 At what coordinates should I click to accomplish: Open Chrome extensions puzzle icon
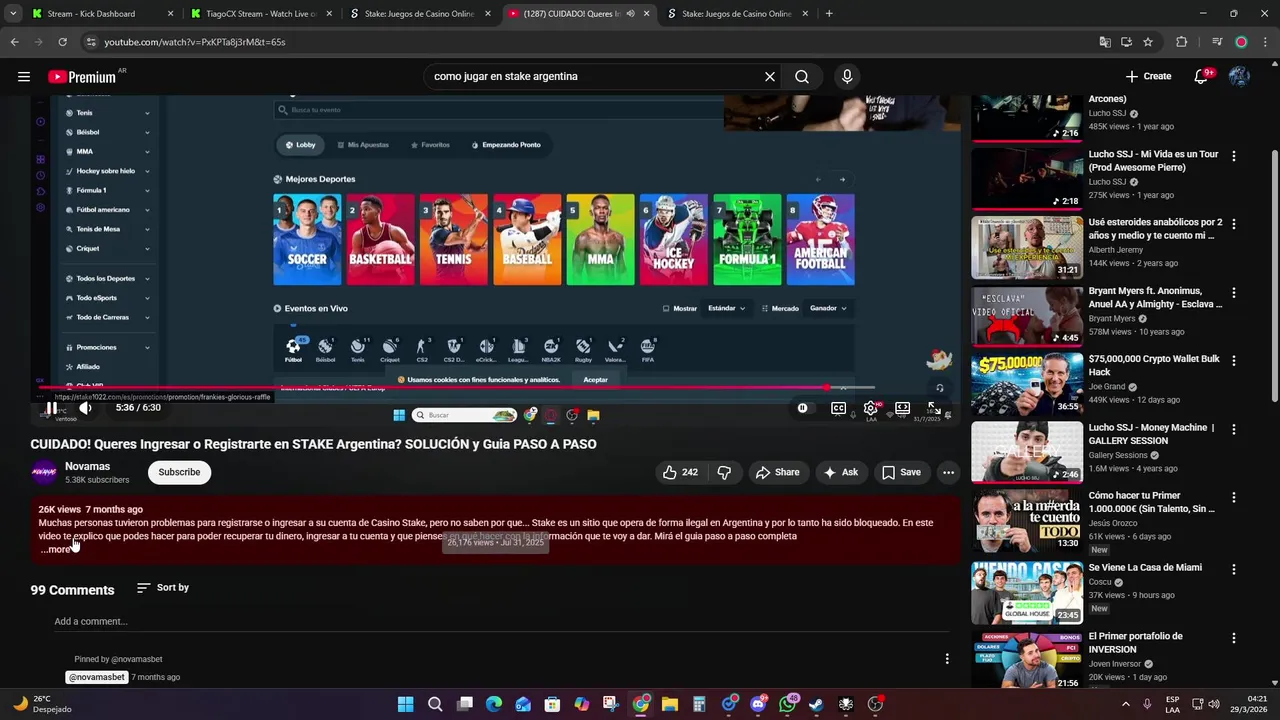1181,42
